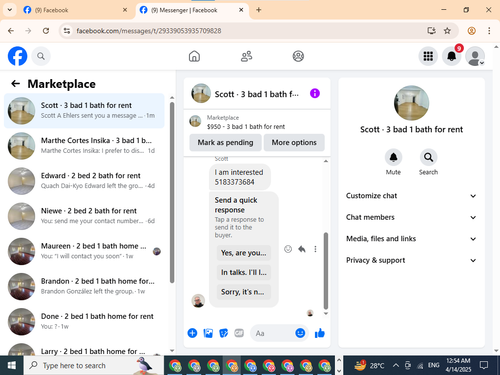Image resolution: width=500 pixels, height=375 pixels.
Task: Open the Friends icon in top navigation
Action: [x=246, y=56]
